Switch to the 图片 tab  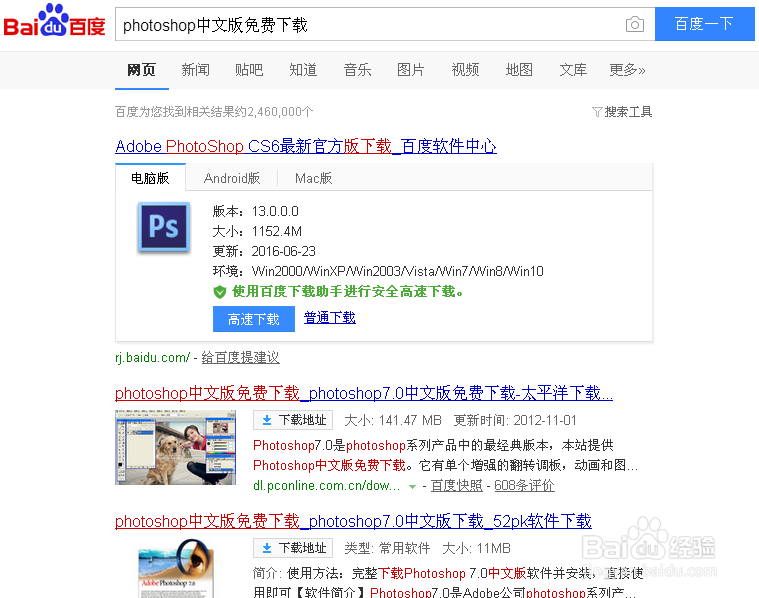411,70
